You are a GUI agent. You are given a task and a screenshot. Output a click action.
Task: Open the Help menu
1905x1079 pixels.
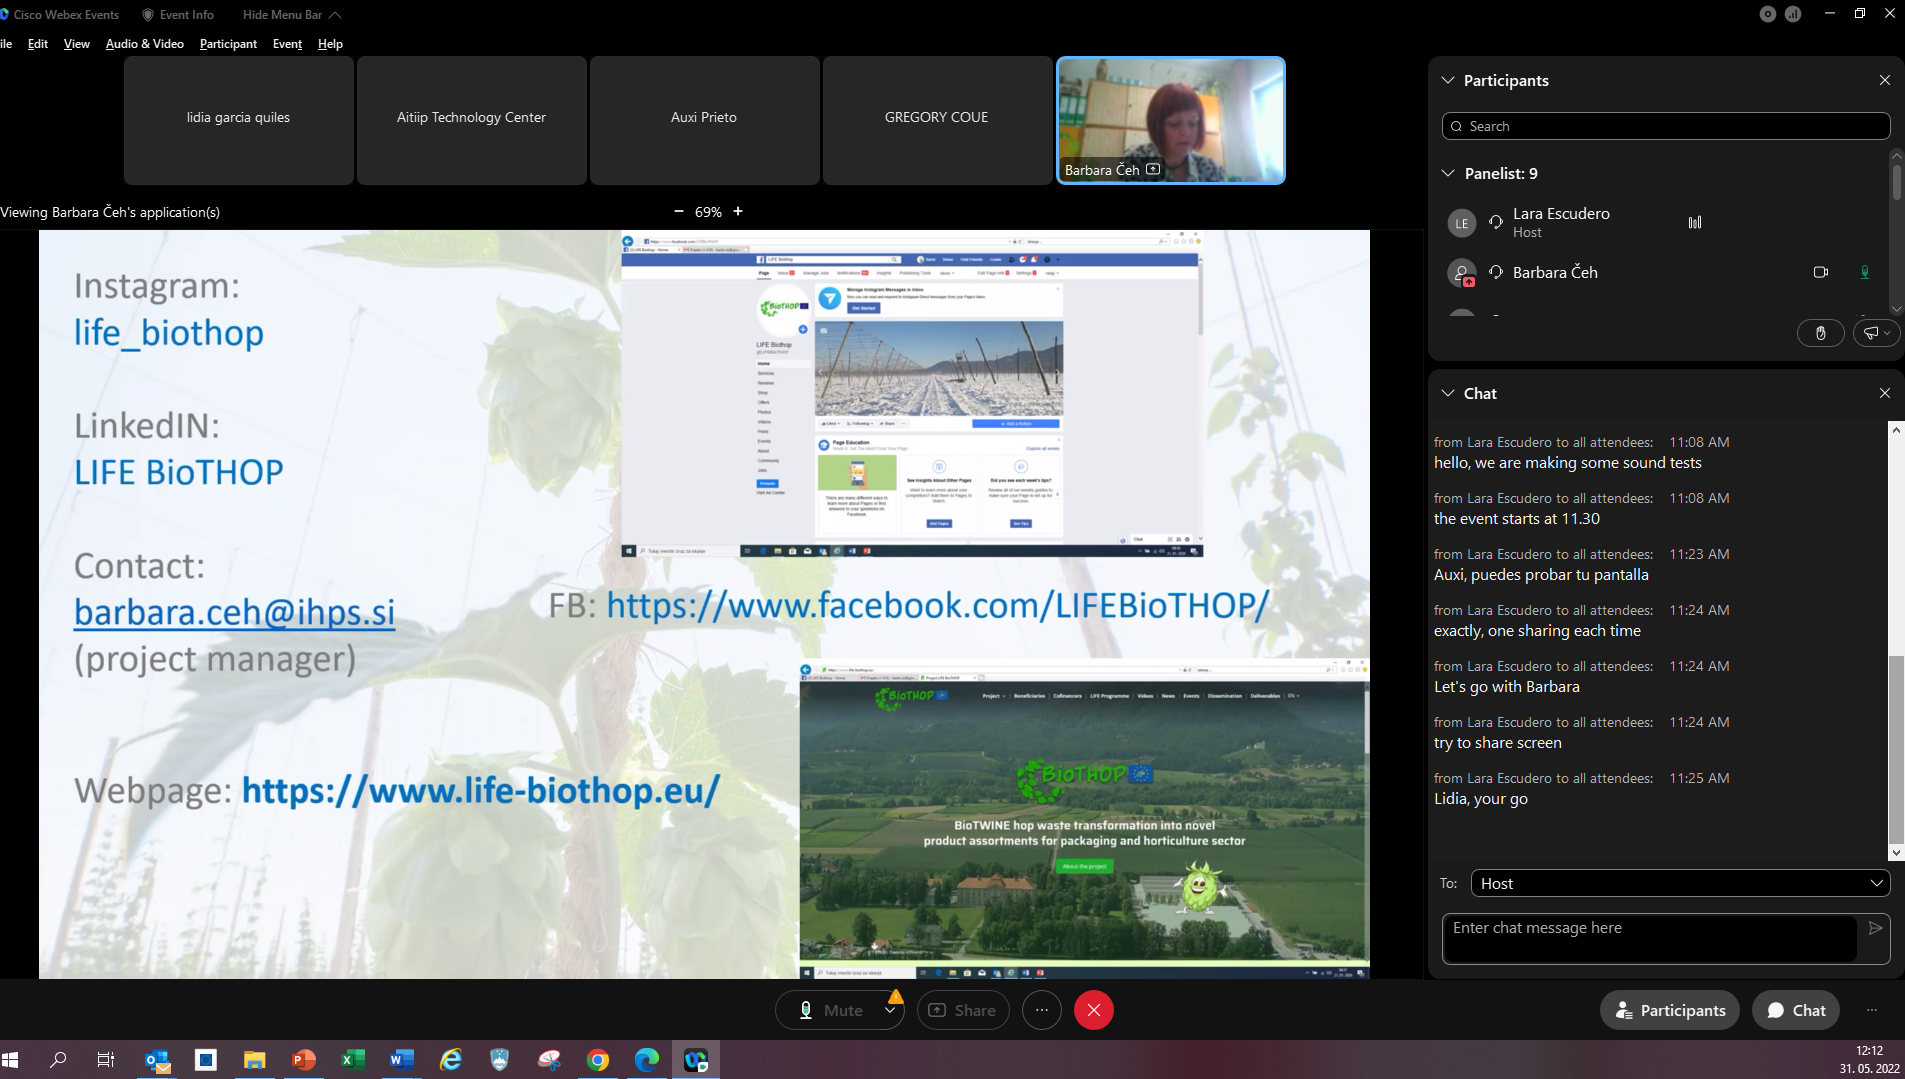click(330, 44)
